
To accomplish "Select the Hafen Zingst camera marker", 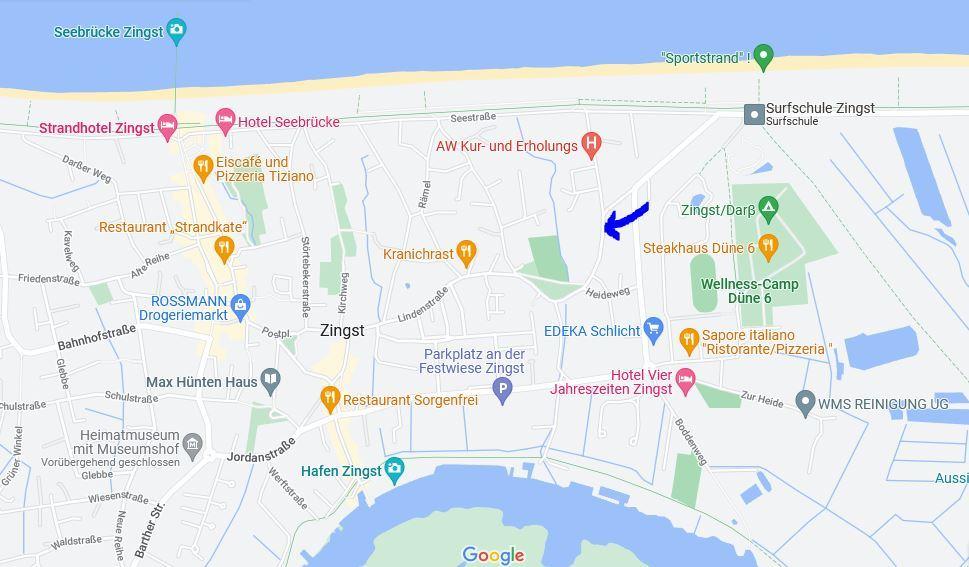I will [x=394, y=470].
